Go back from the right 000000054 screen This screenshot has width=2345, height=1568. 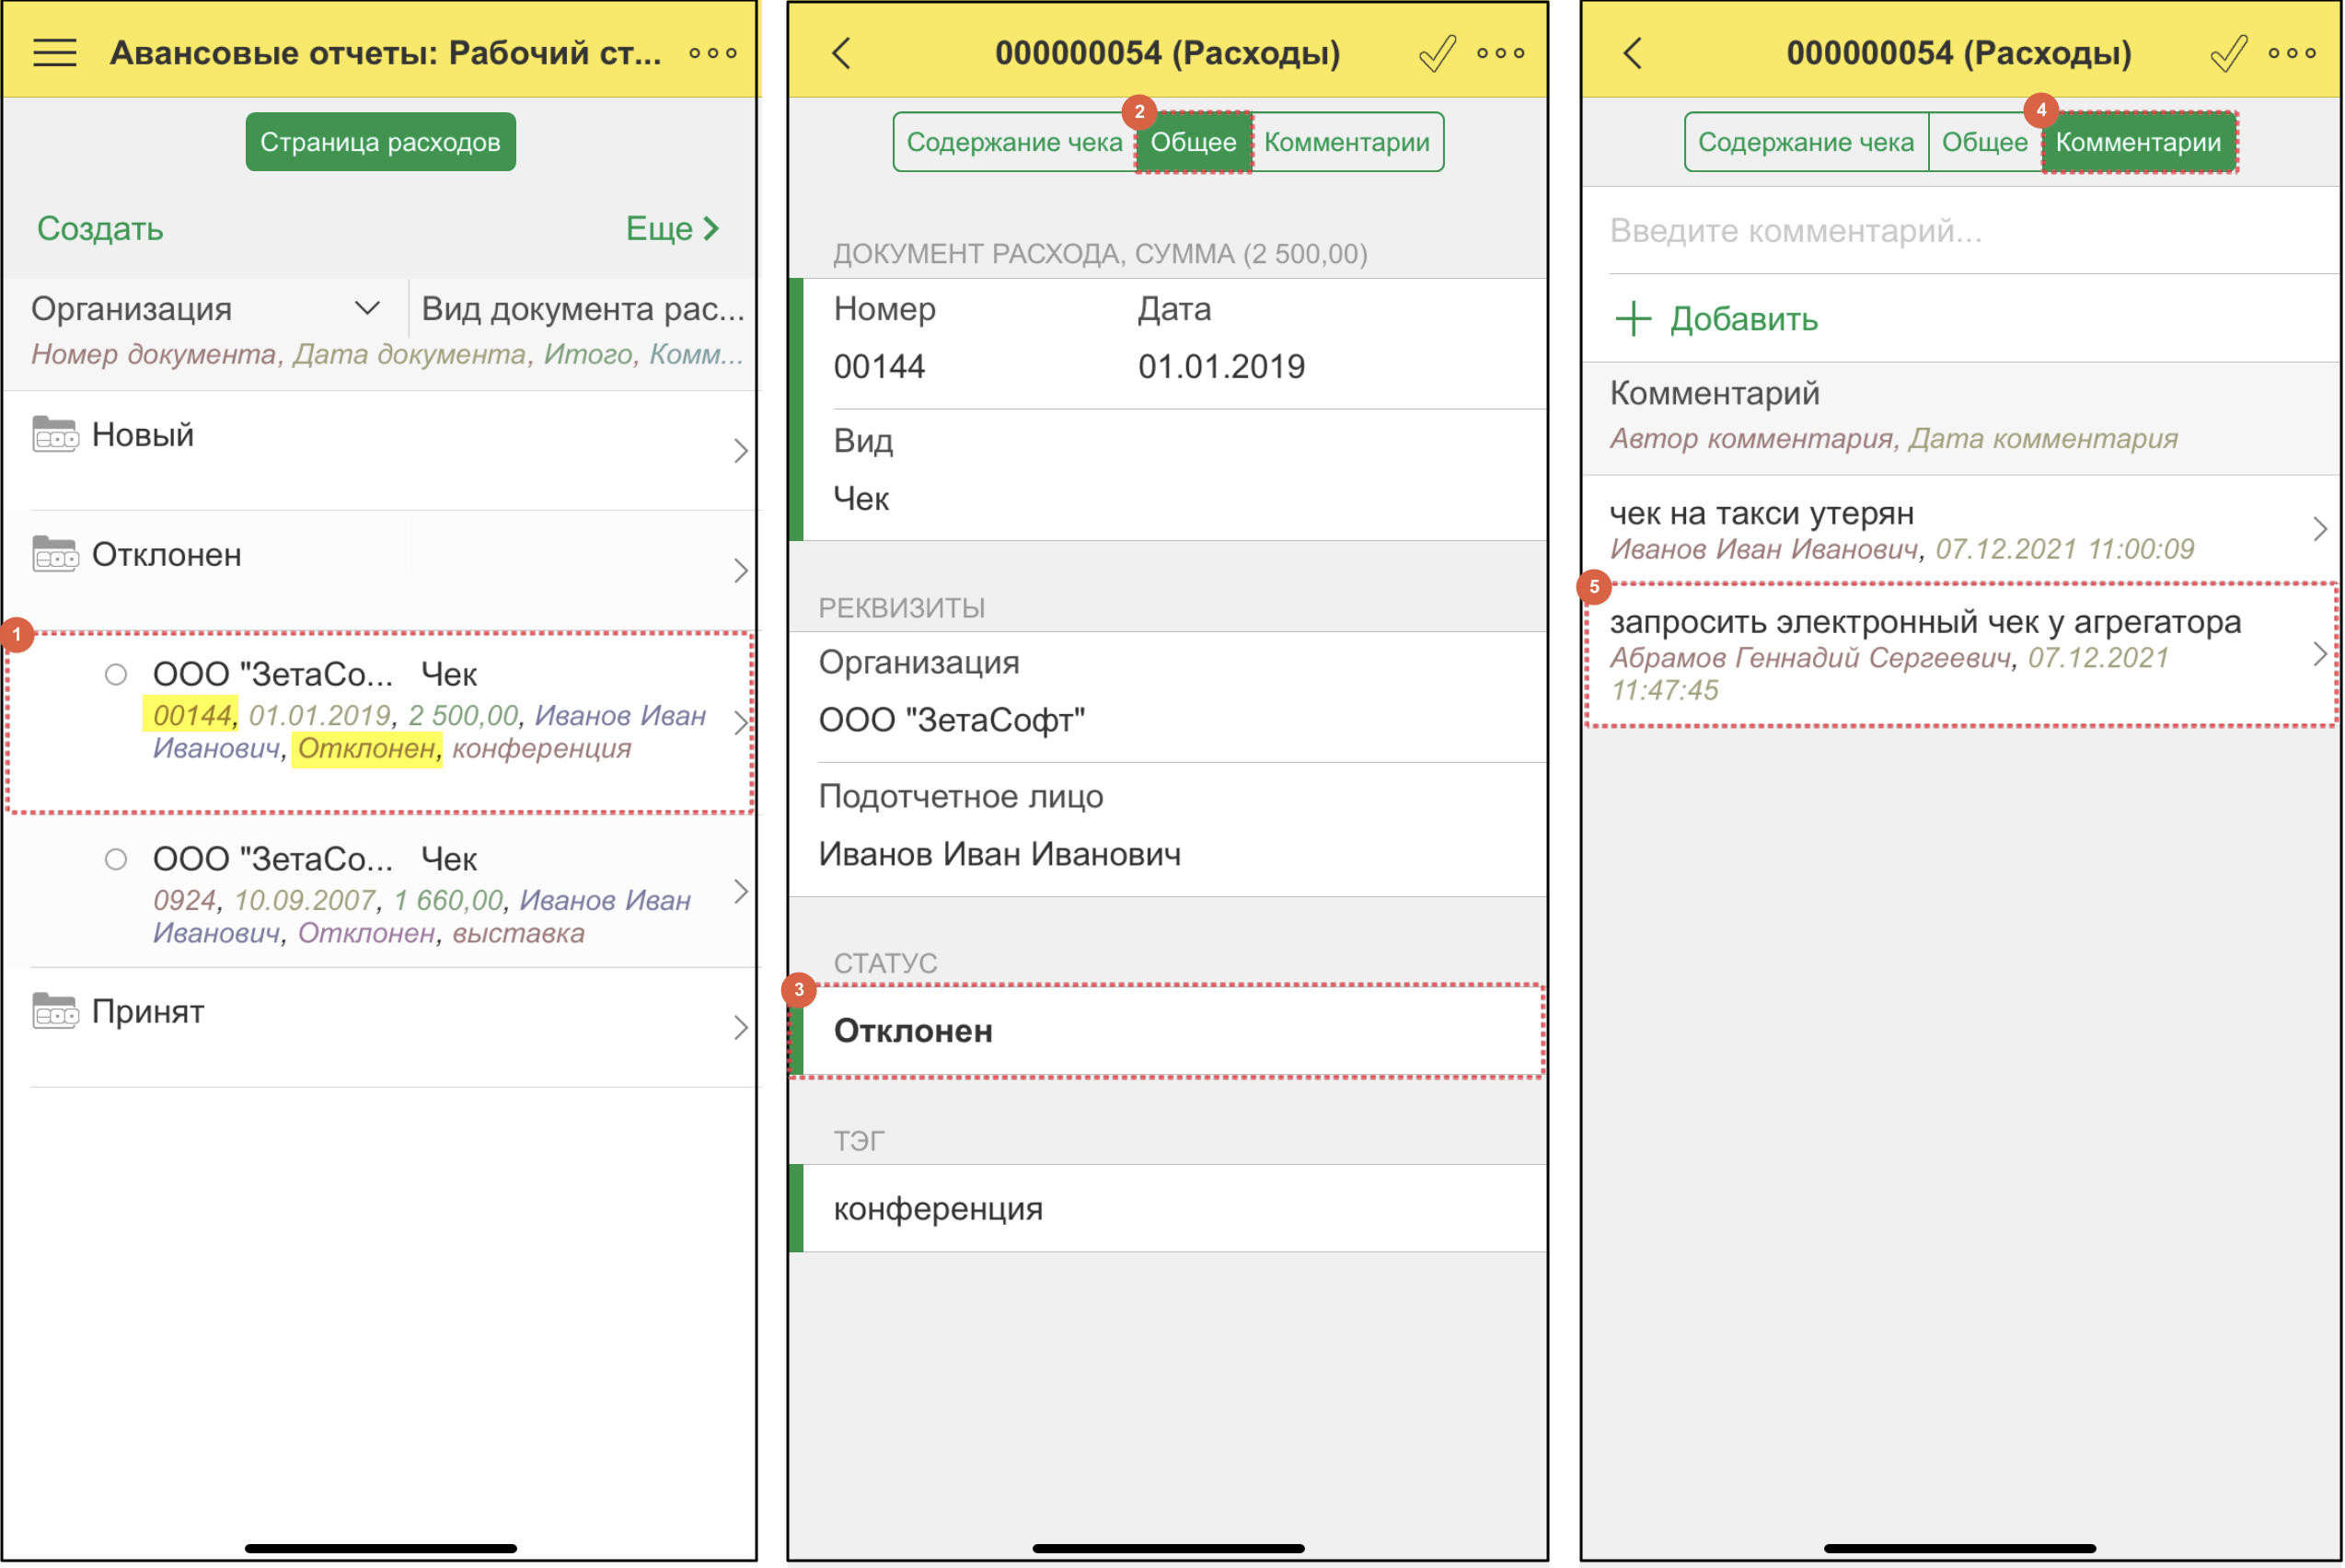[x=1633, y=53]
